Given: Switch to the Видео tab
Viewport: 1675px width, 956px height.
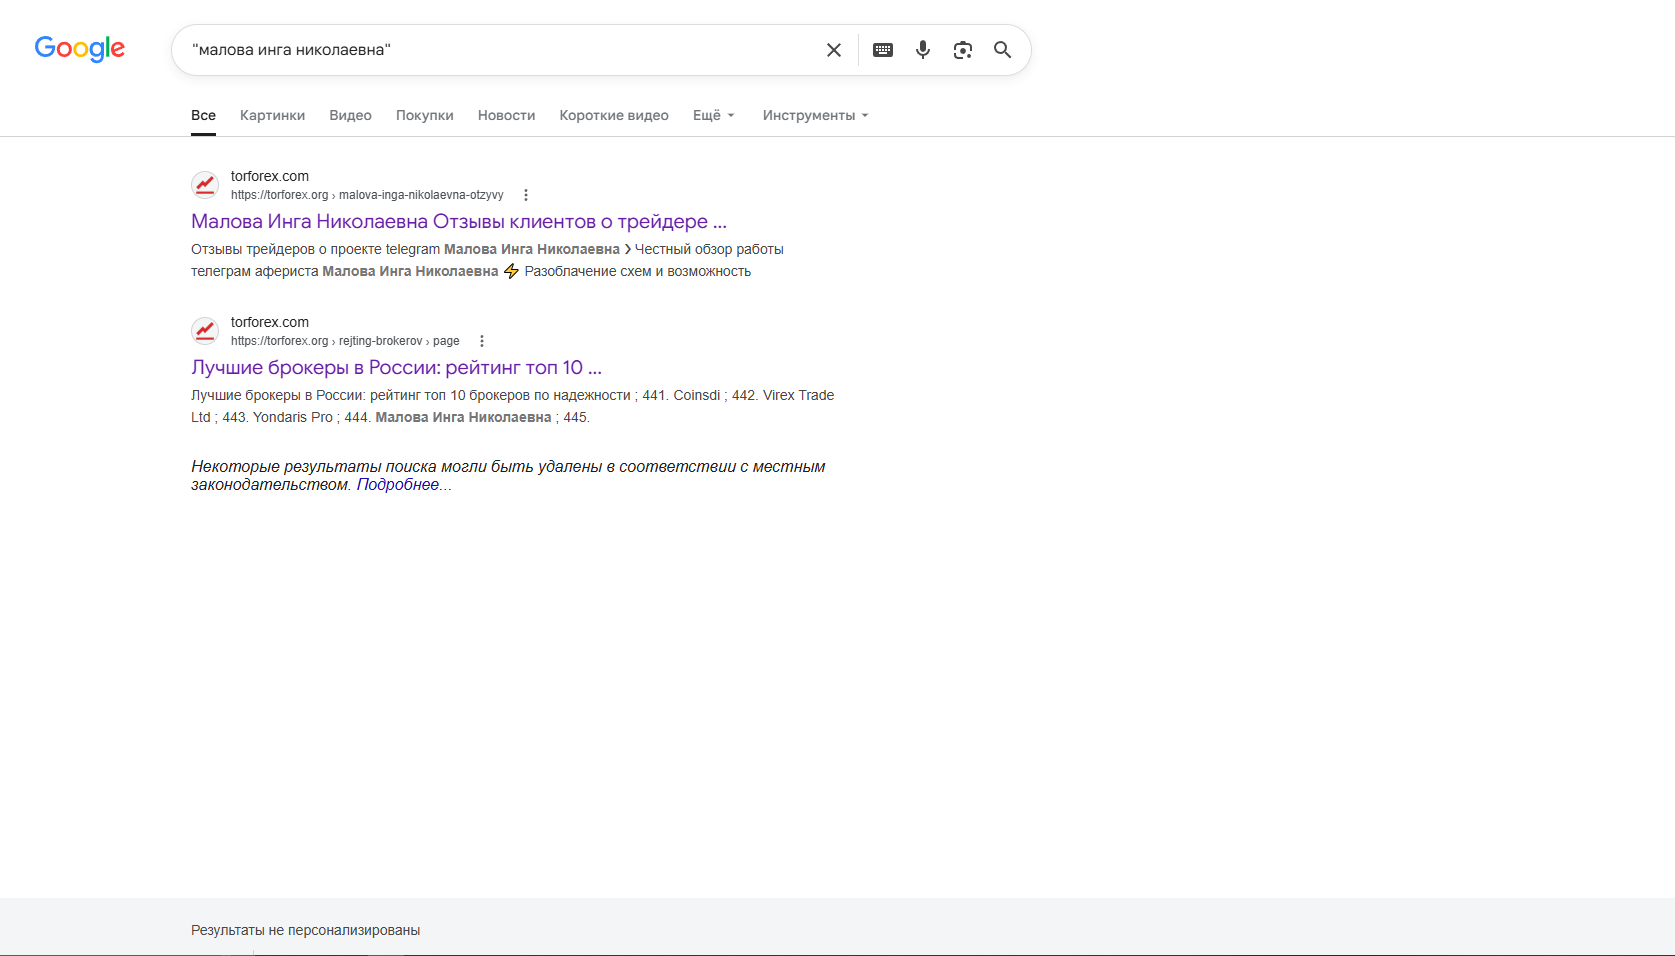Looking at the screenshot, I should click(350, 115).
